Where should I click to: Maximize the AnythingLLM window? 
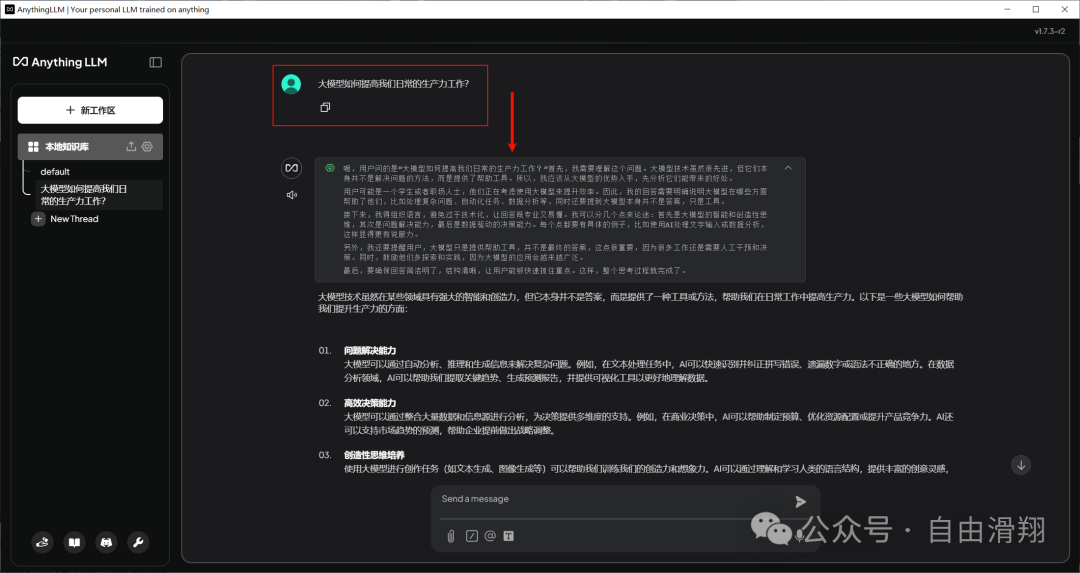coord(1036,10)
